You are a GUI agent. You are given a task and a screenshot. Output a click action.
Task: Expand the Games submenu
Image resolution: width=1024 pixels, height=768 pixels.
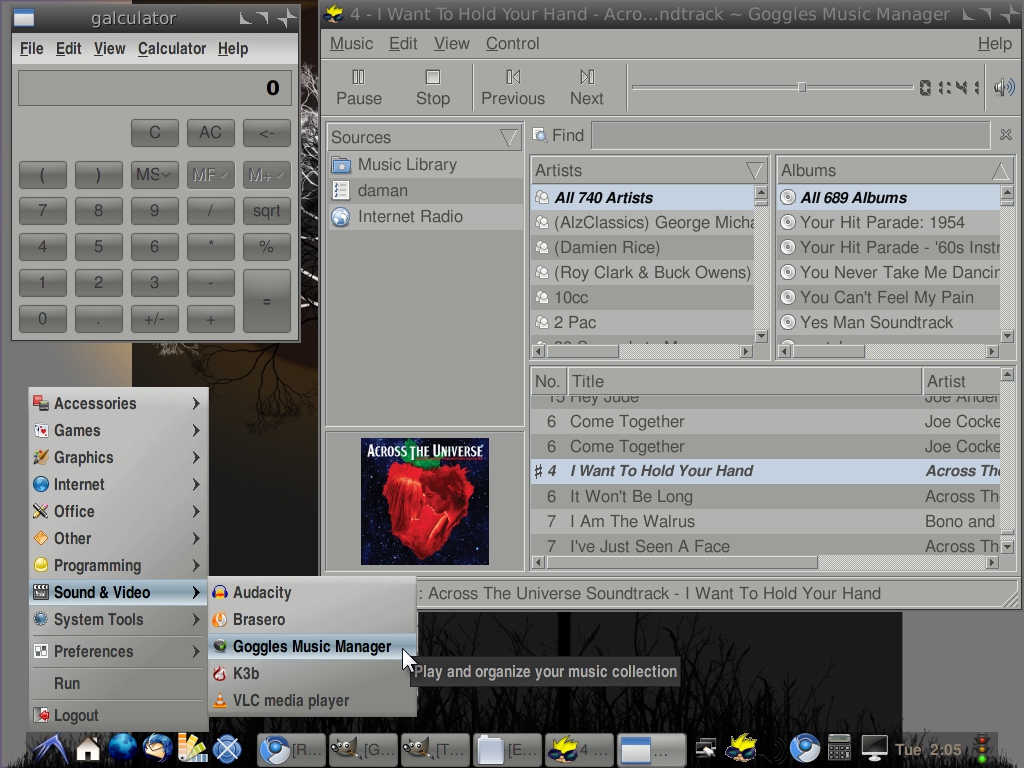pyautogui.click(x=119, y=430)
